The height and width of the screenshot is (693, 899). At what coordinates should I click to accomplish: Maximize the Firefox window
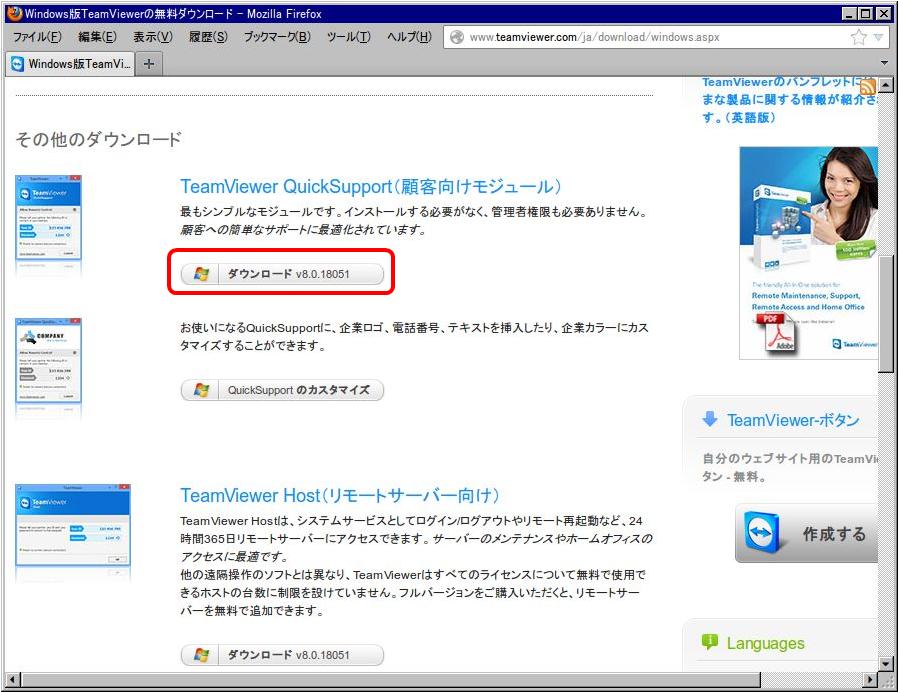pyautogui.click(x=865, y=13)
